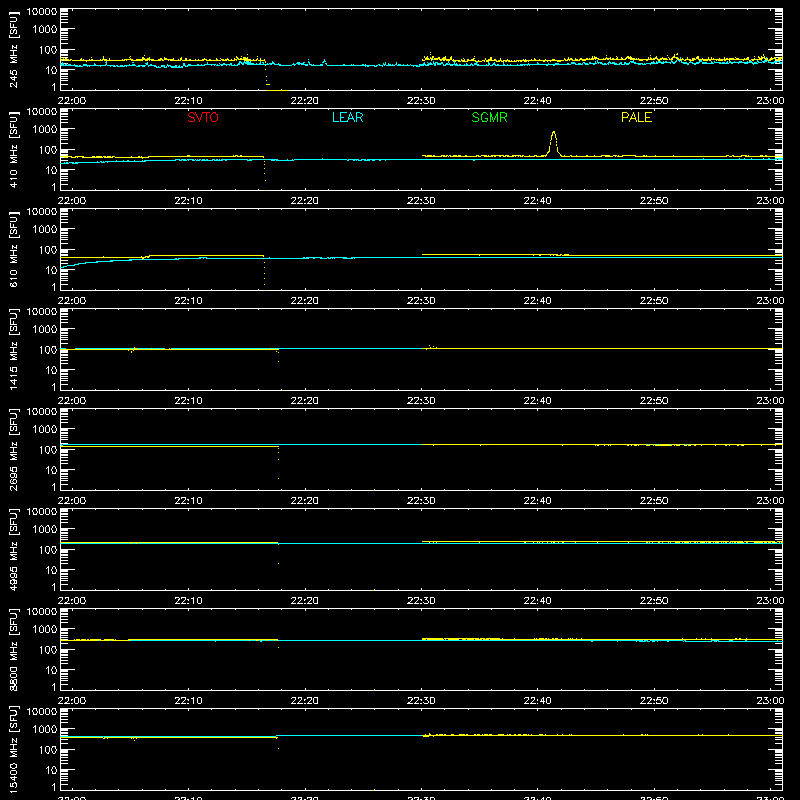
Task: Click 22:50 tick under the 245 MHz plot
Action: (654, 101)
